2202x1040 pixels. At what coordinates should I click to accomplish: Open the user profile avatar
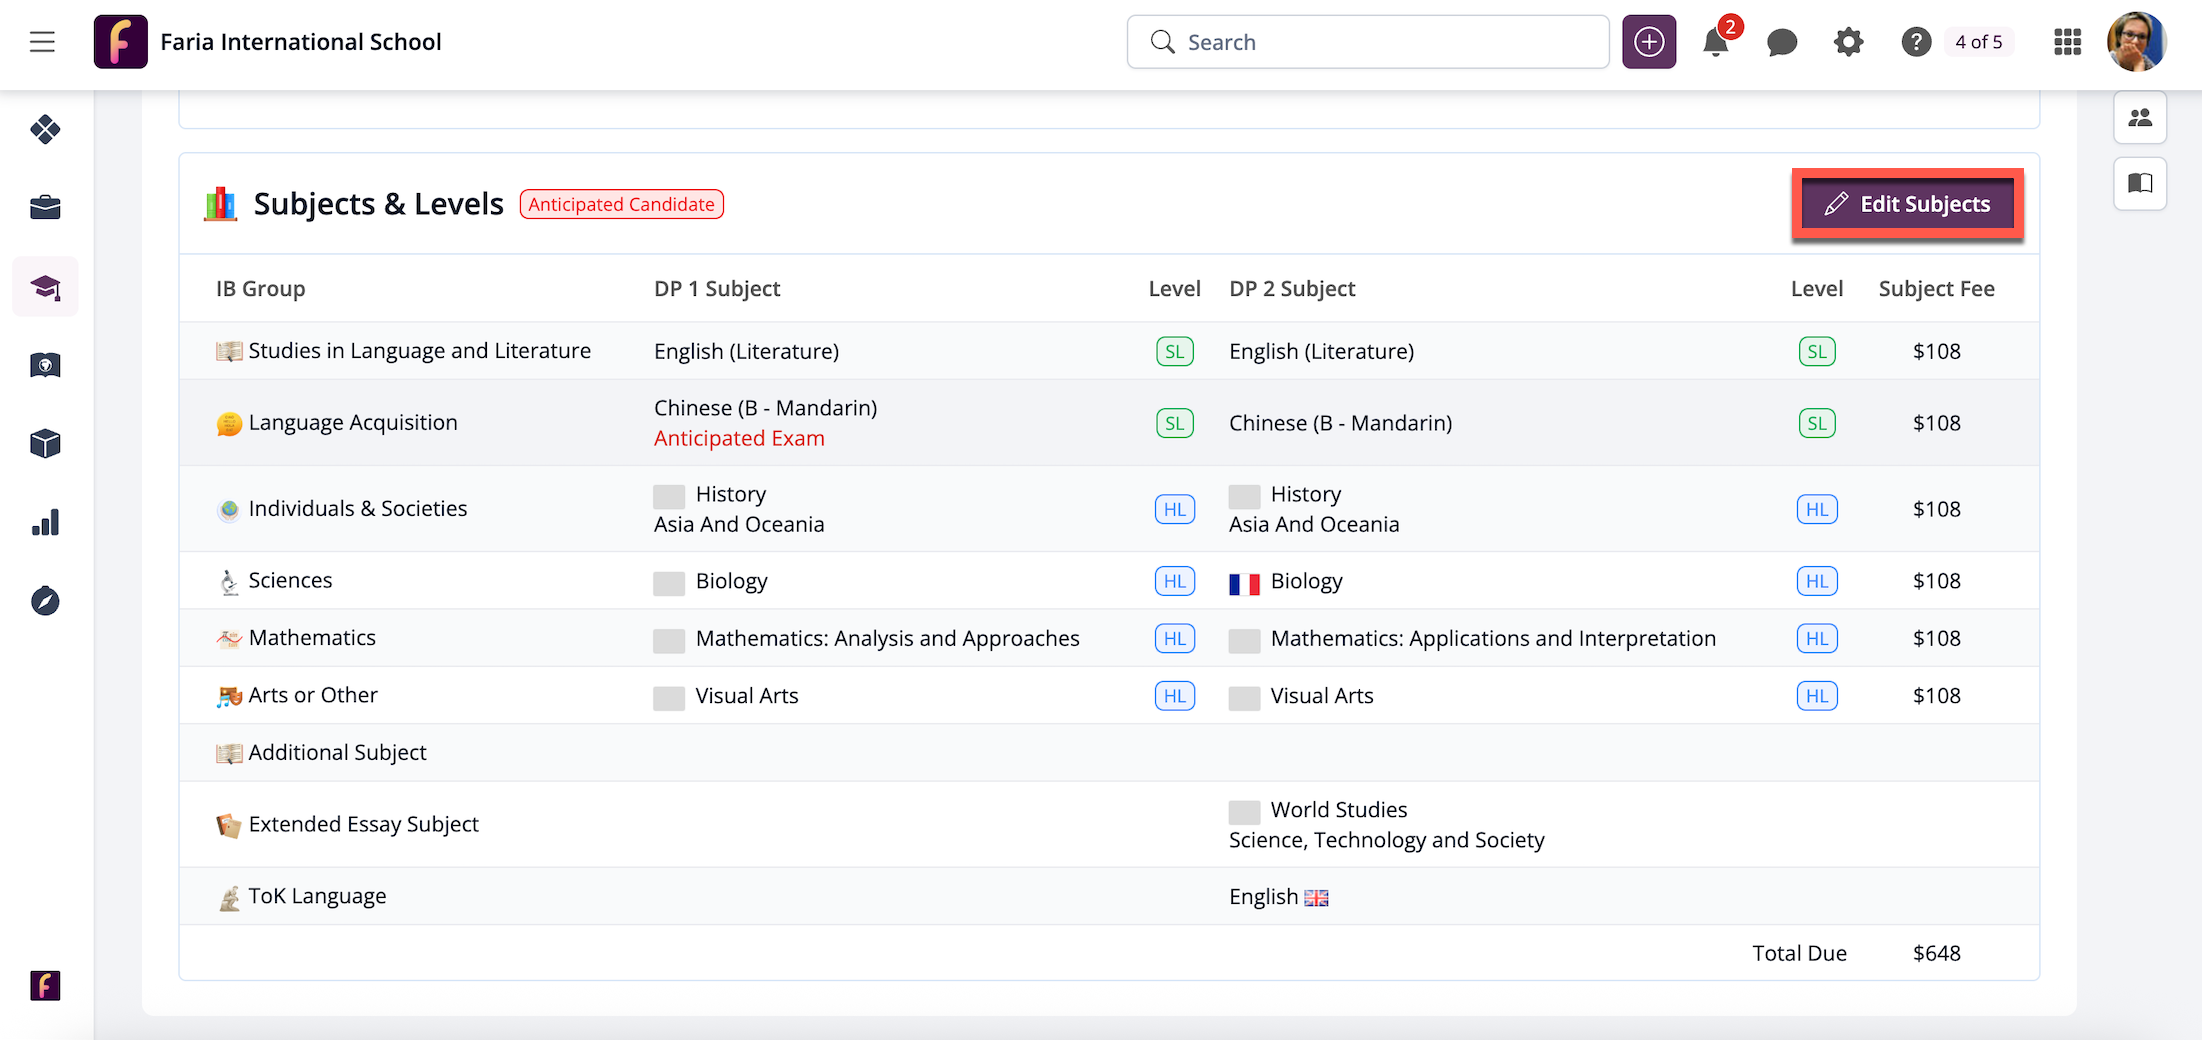pyautogui.click(x=2136, y=42)
